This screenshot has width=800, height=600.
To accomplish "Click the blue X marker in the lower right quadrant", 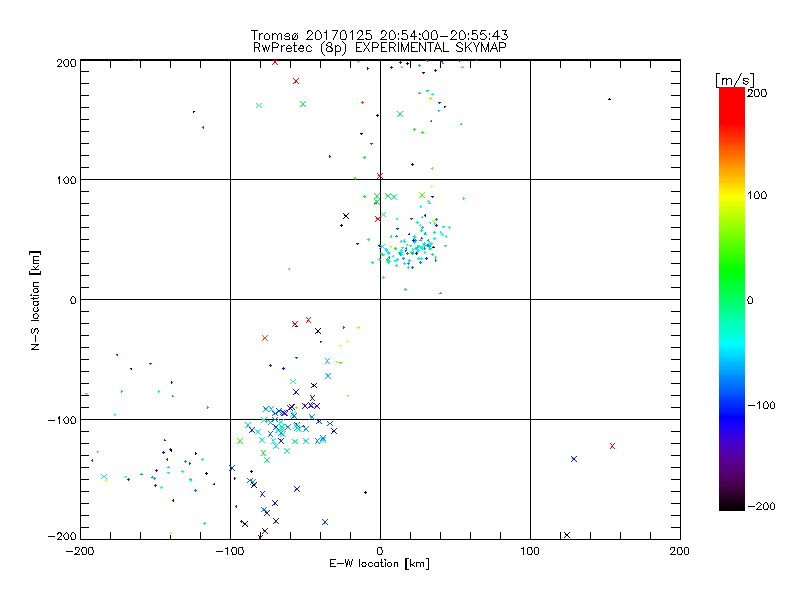I will [x=573, y=459].
